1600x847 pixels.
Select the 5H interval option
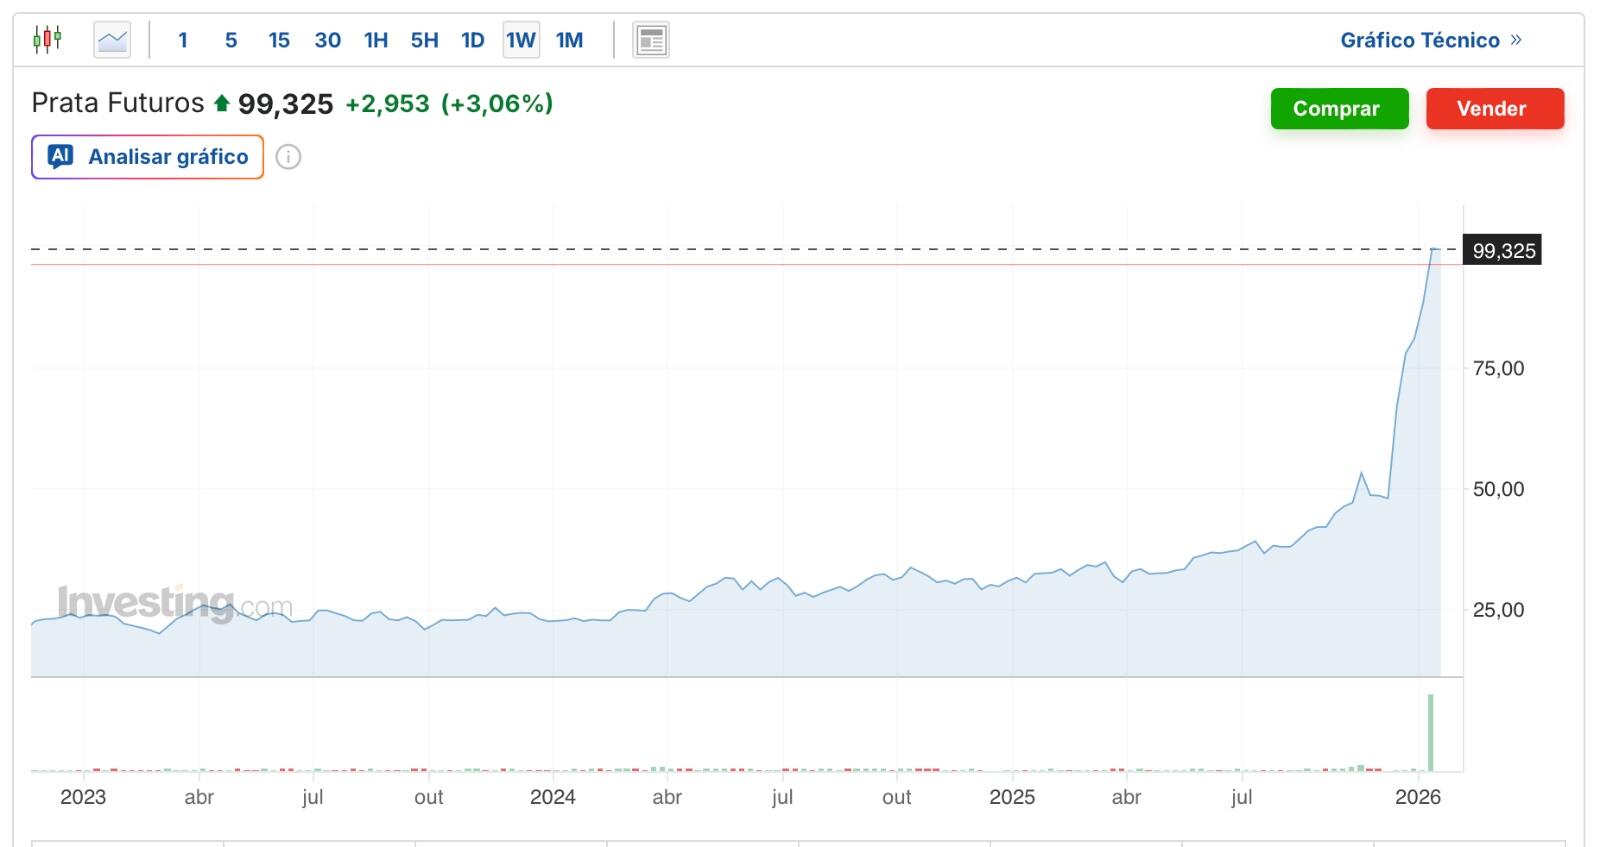click(424, 40)
